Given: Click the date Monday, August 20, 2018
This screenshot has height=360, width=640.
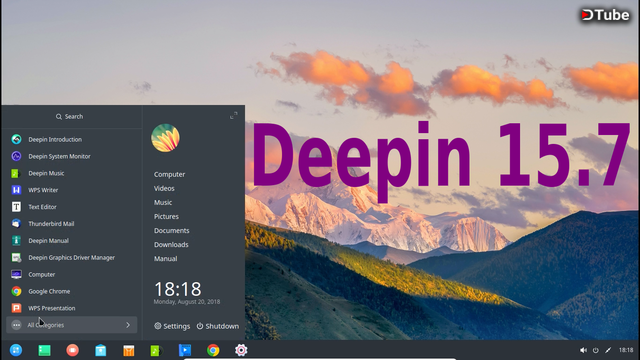Looking at the screenshot, I should [x=187, y=302].
